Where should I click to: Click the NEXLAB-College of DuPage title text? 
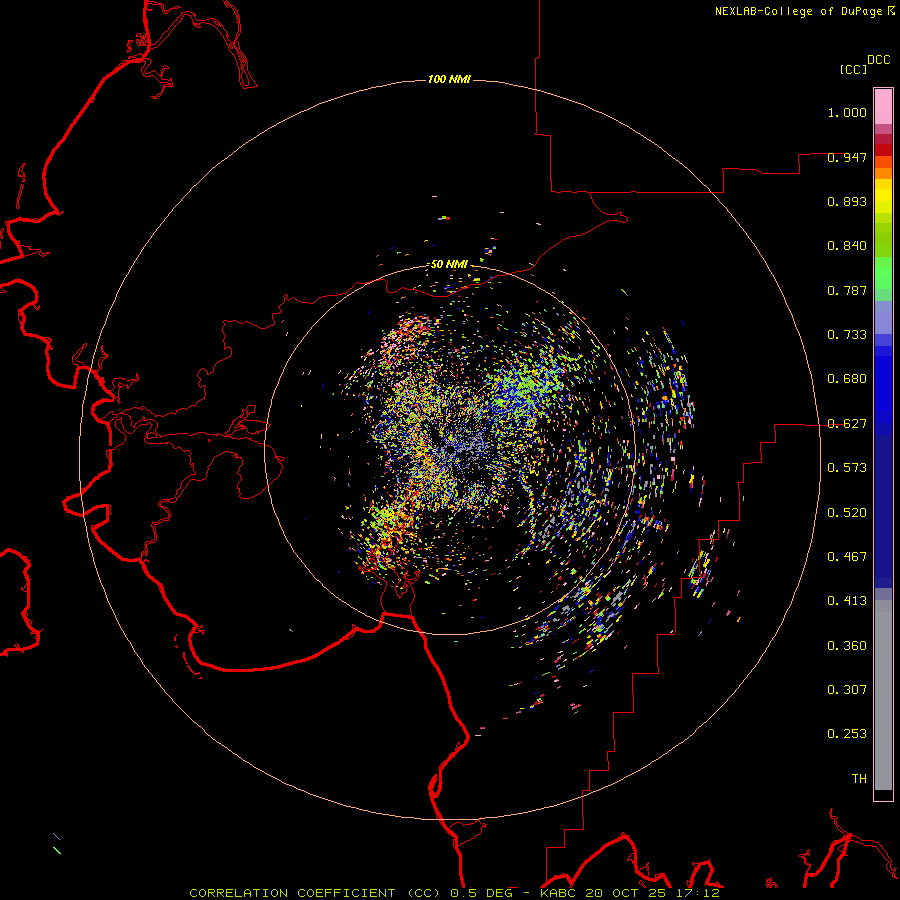point(798,11)
